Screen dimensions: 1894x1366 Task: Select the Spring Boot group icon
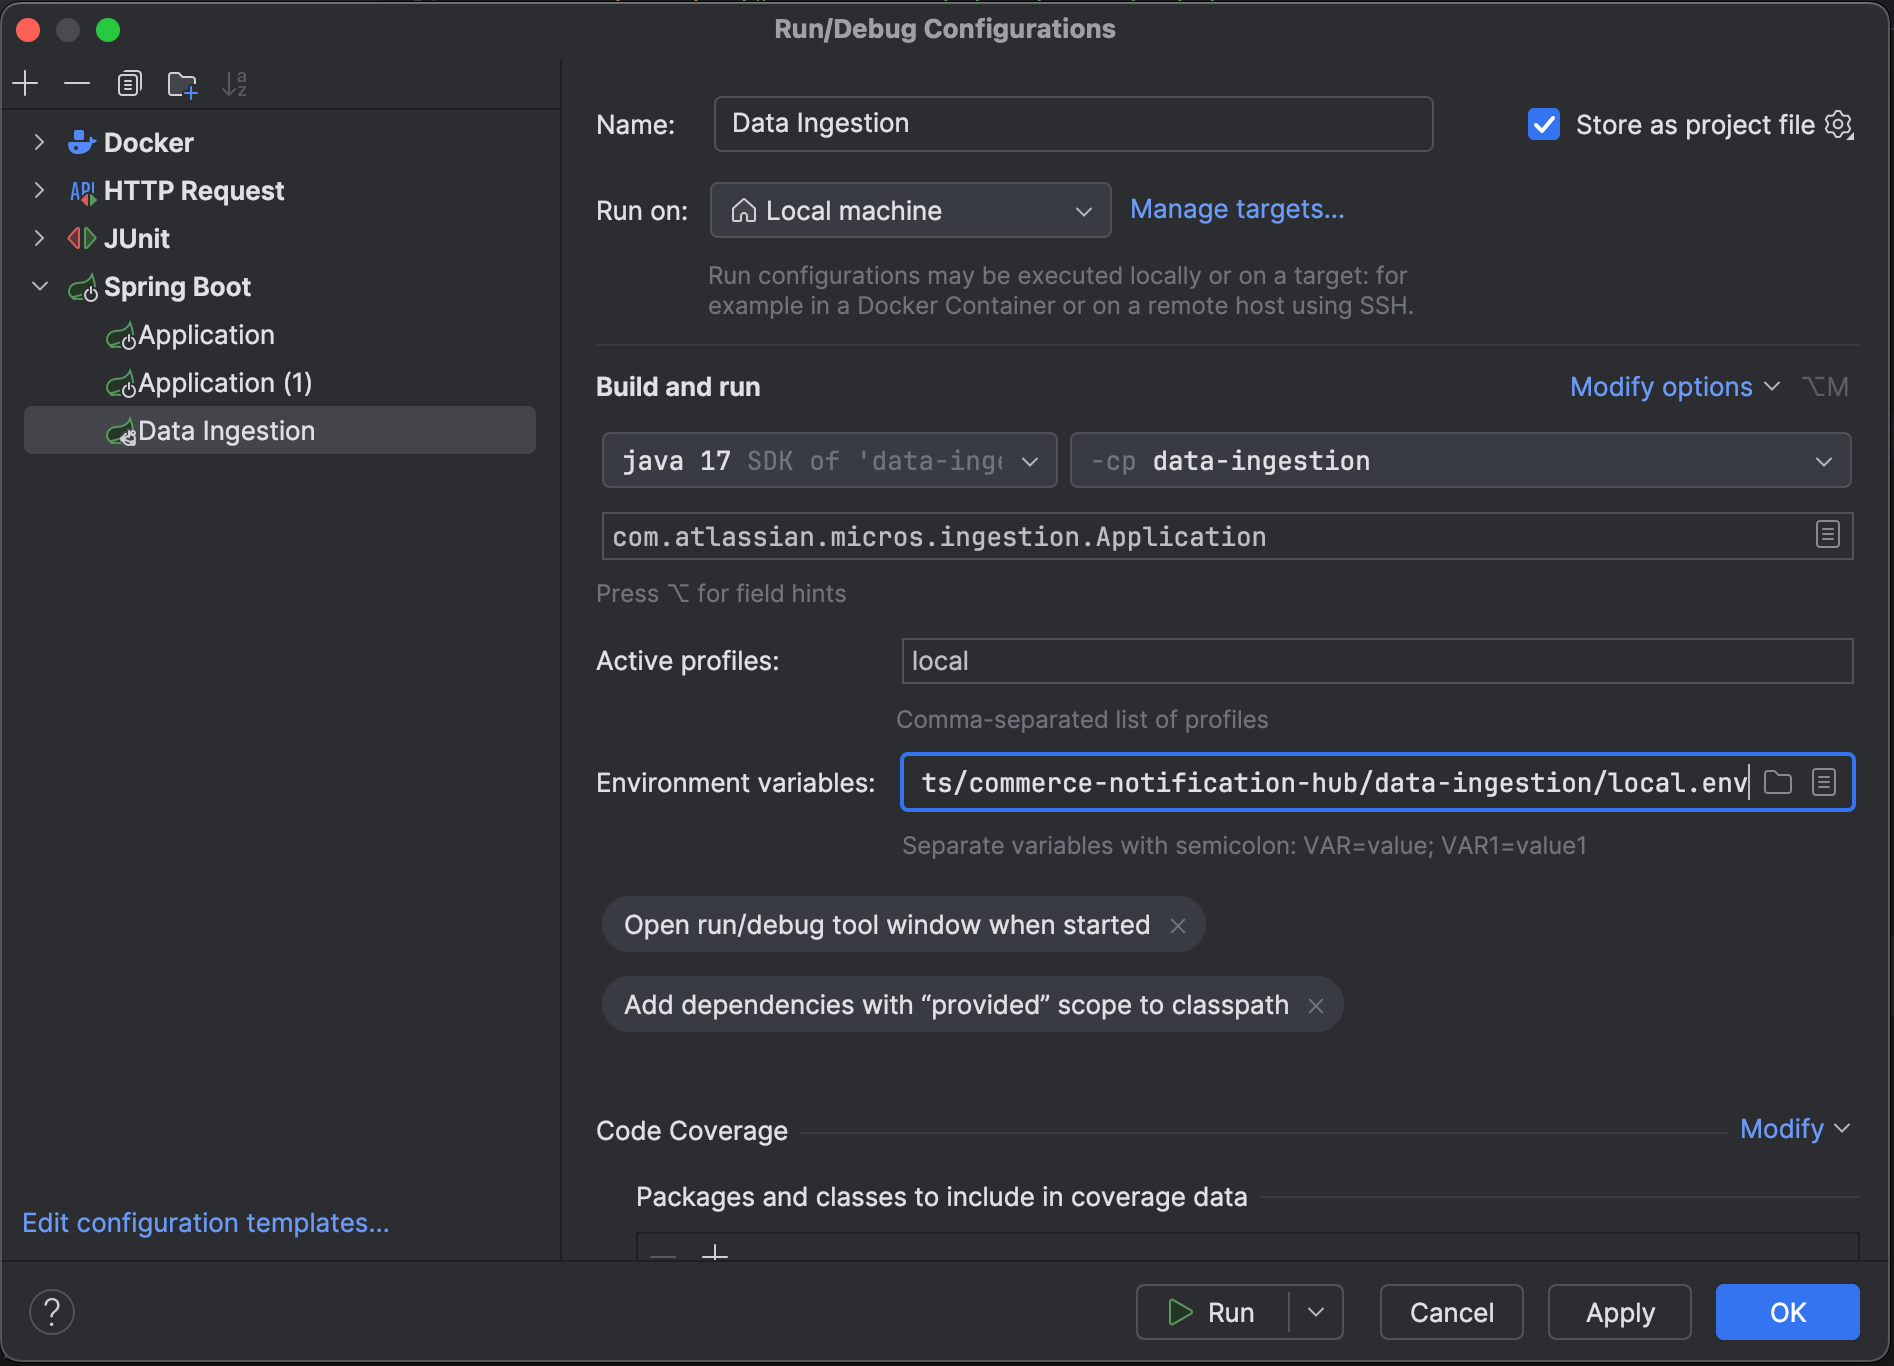(83, 288)
